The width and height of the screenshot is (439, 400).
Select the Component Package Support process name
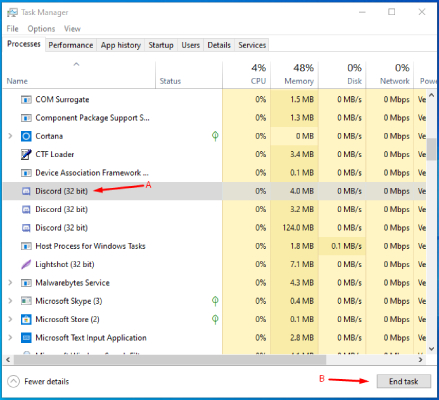pos(92,118)
